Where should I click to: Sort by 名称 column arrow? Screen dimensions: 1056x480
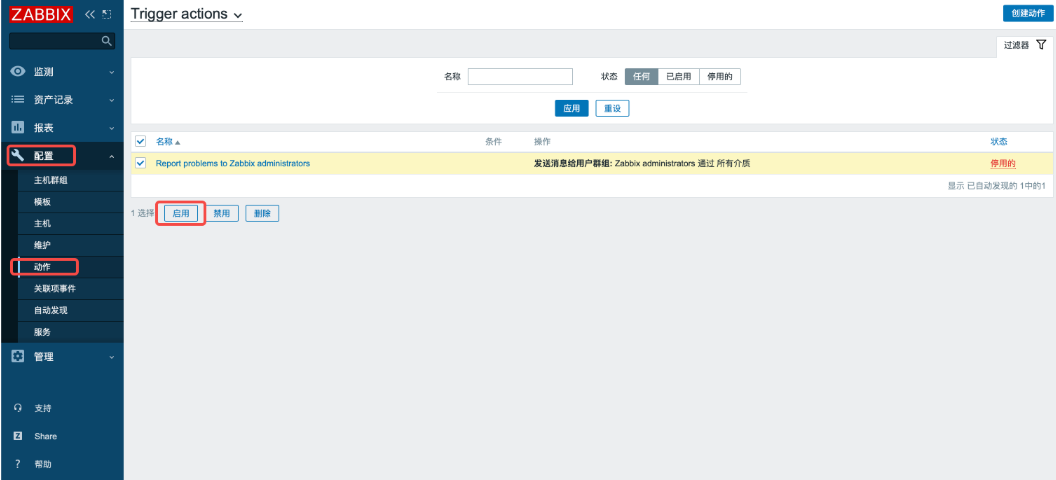(x=178, y=142)
